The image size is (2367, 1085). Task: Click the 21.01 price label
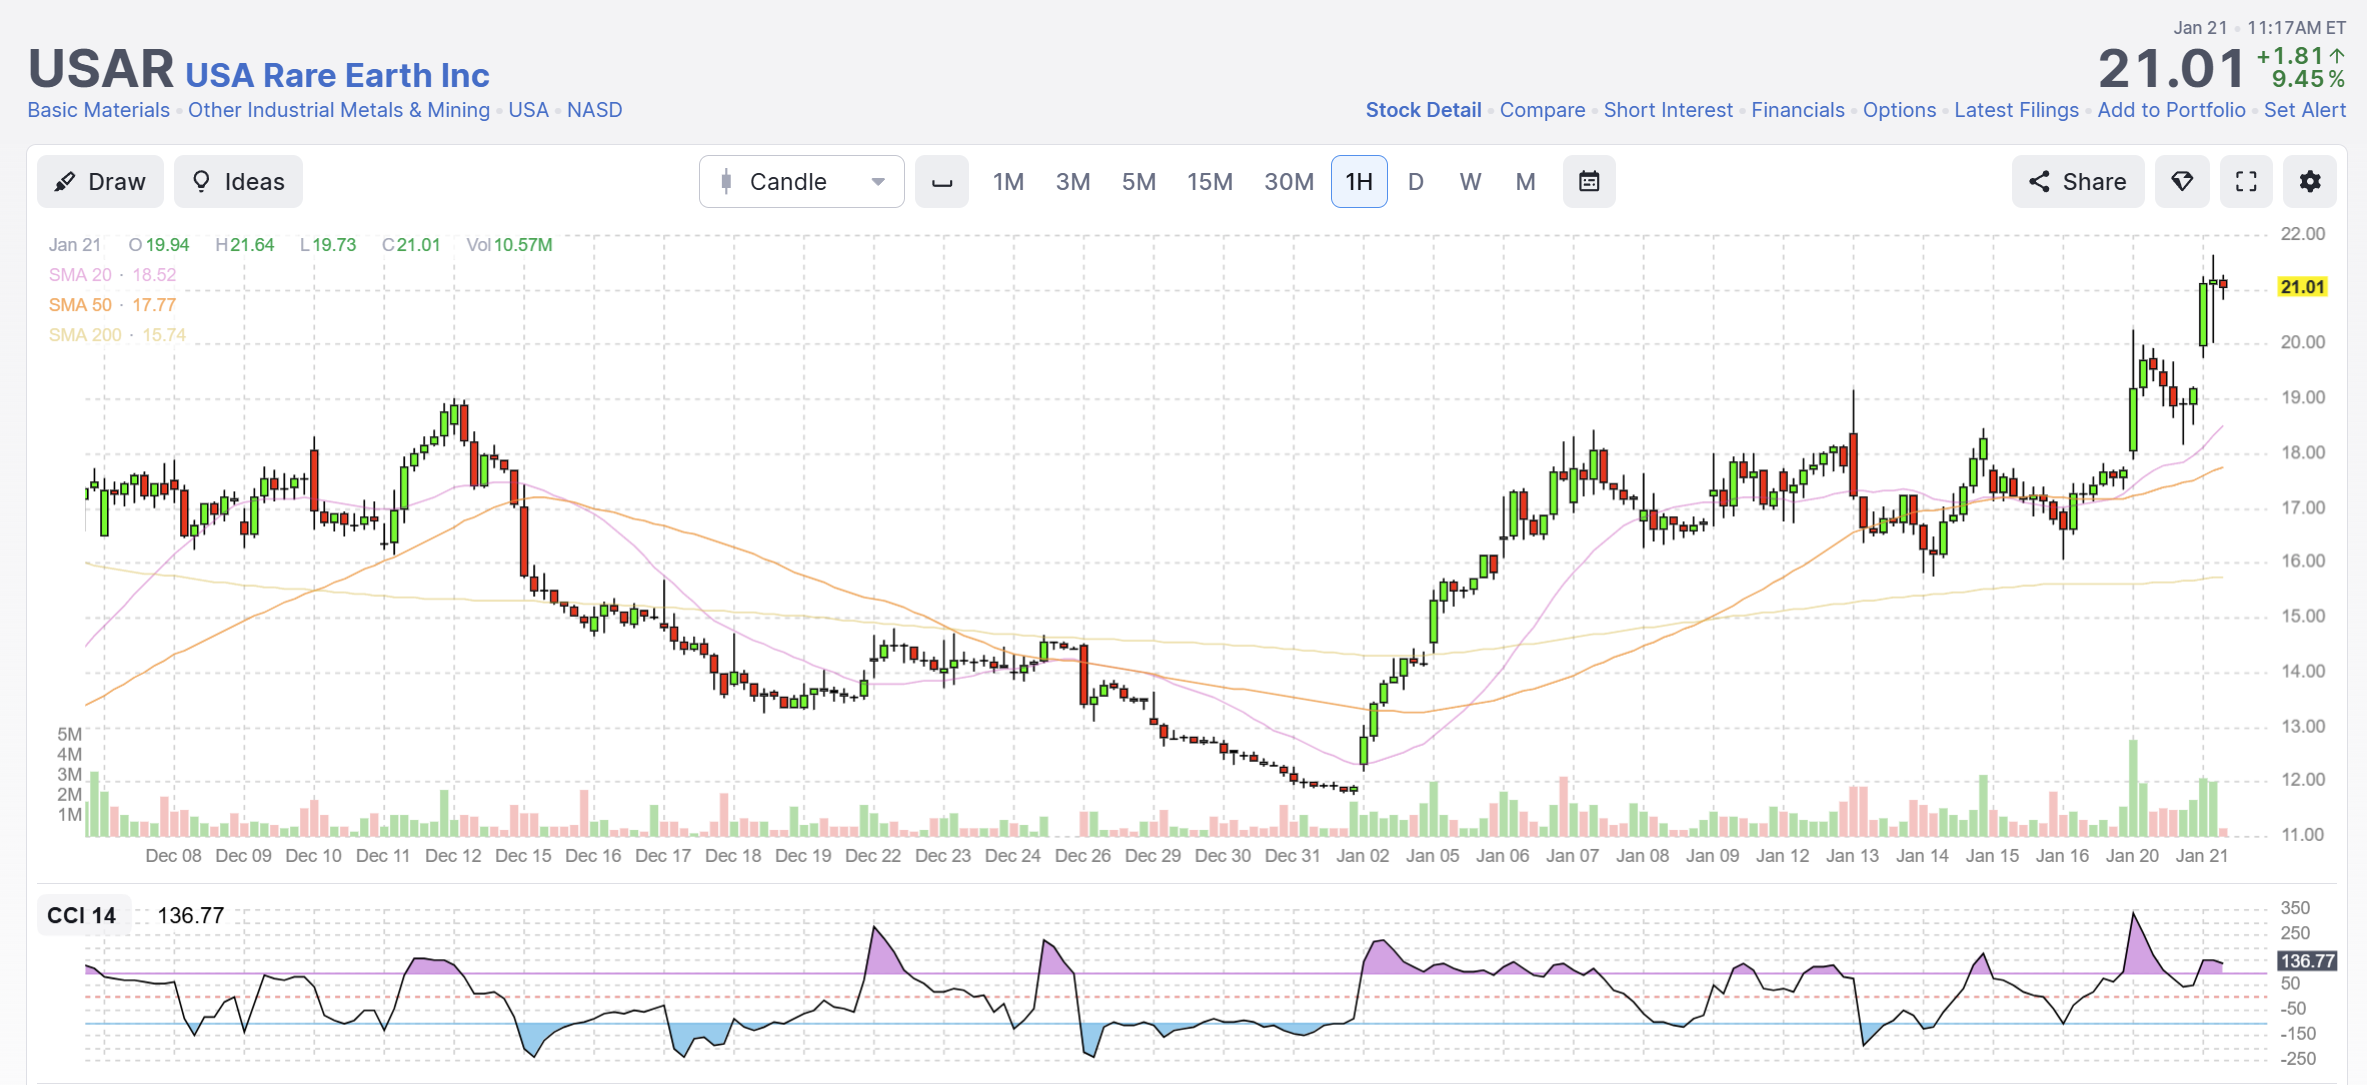click(2302, 287)
